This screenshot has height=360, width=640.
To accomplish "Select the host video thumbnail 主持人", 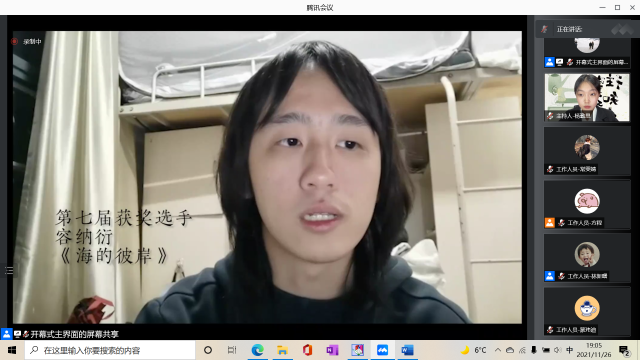I will pyautogui.click(x=587, y=98).
